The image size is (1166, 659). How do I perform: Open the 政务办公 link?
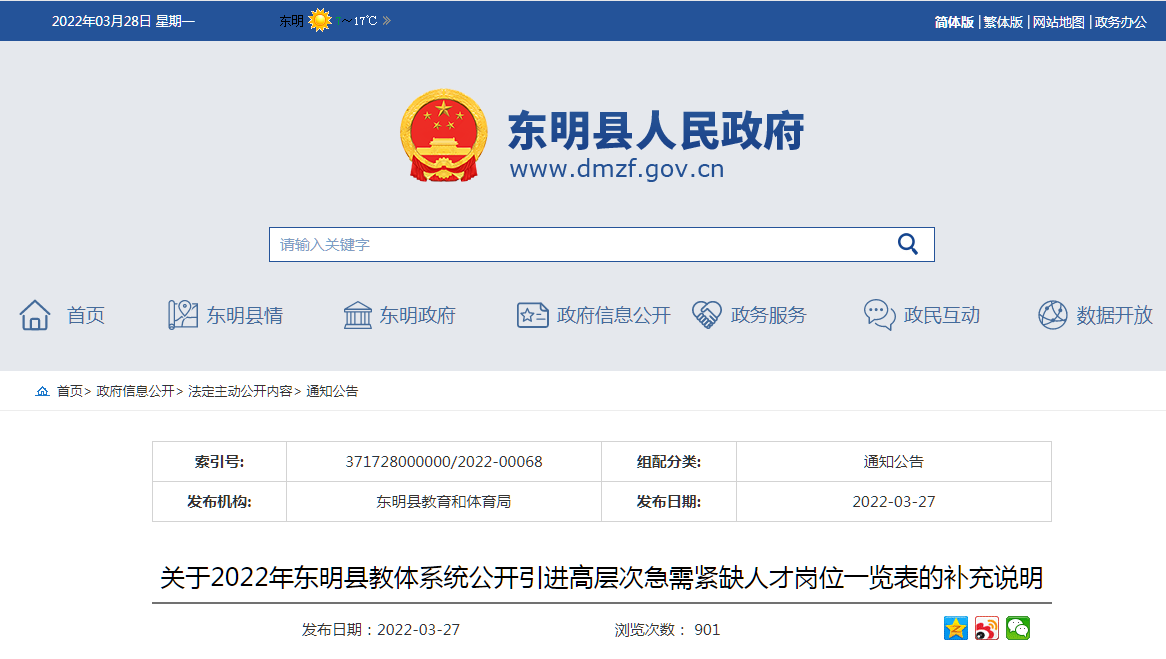coord(1121,22)
